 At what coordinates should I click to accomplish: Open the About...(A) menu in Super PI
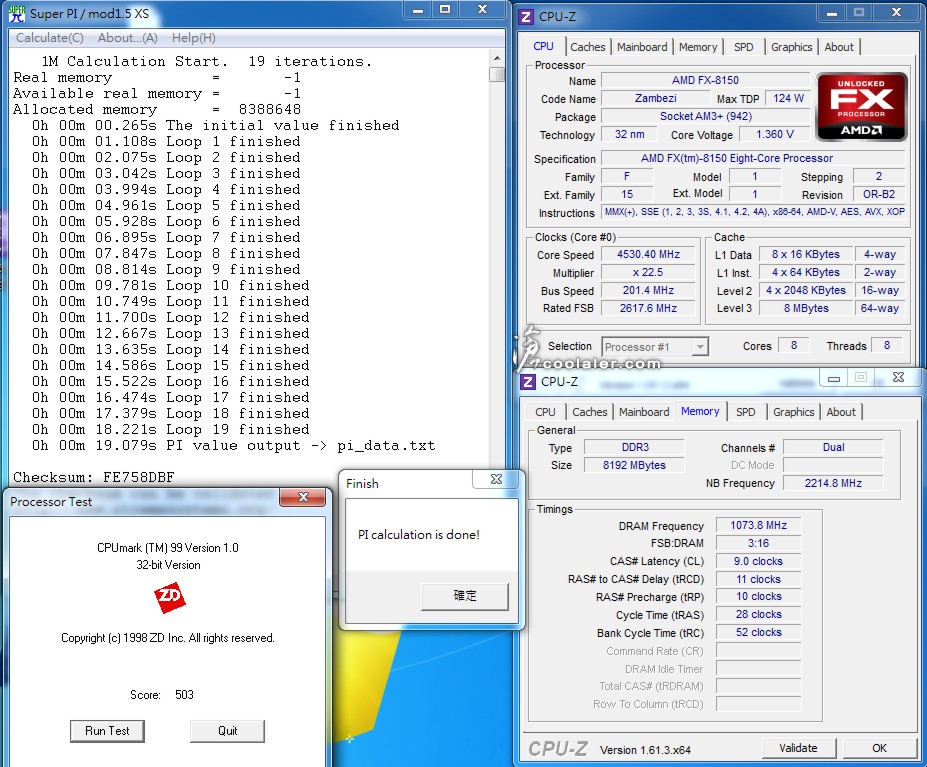(x=128, y=38)
